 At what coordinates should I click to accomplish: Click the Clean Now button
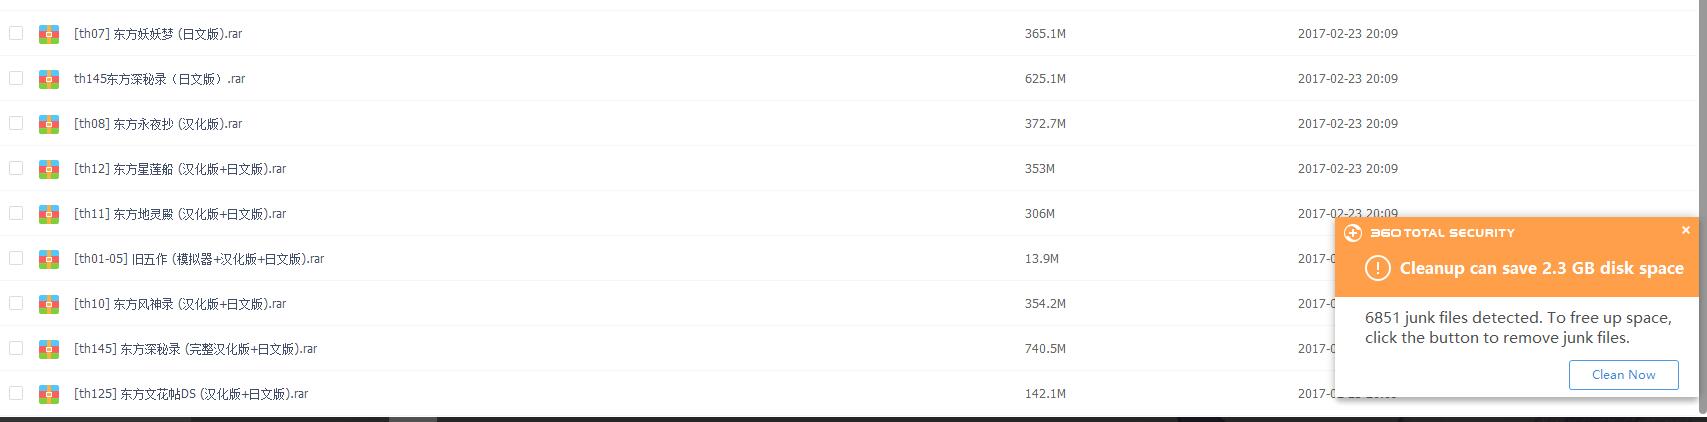coord(1623,375)
